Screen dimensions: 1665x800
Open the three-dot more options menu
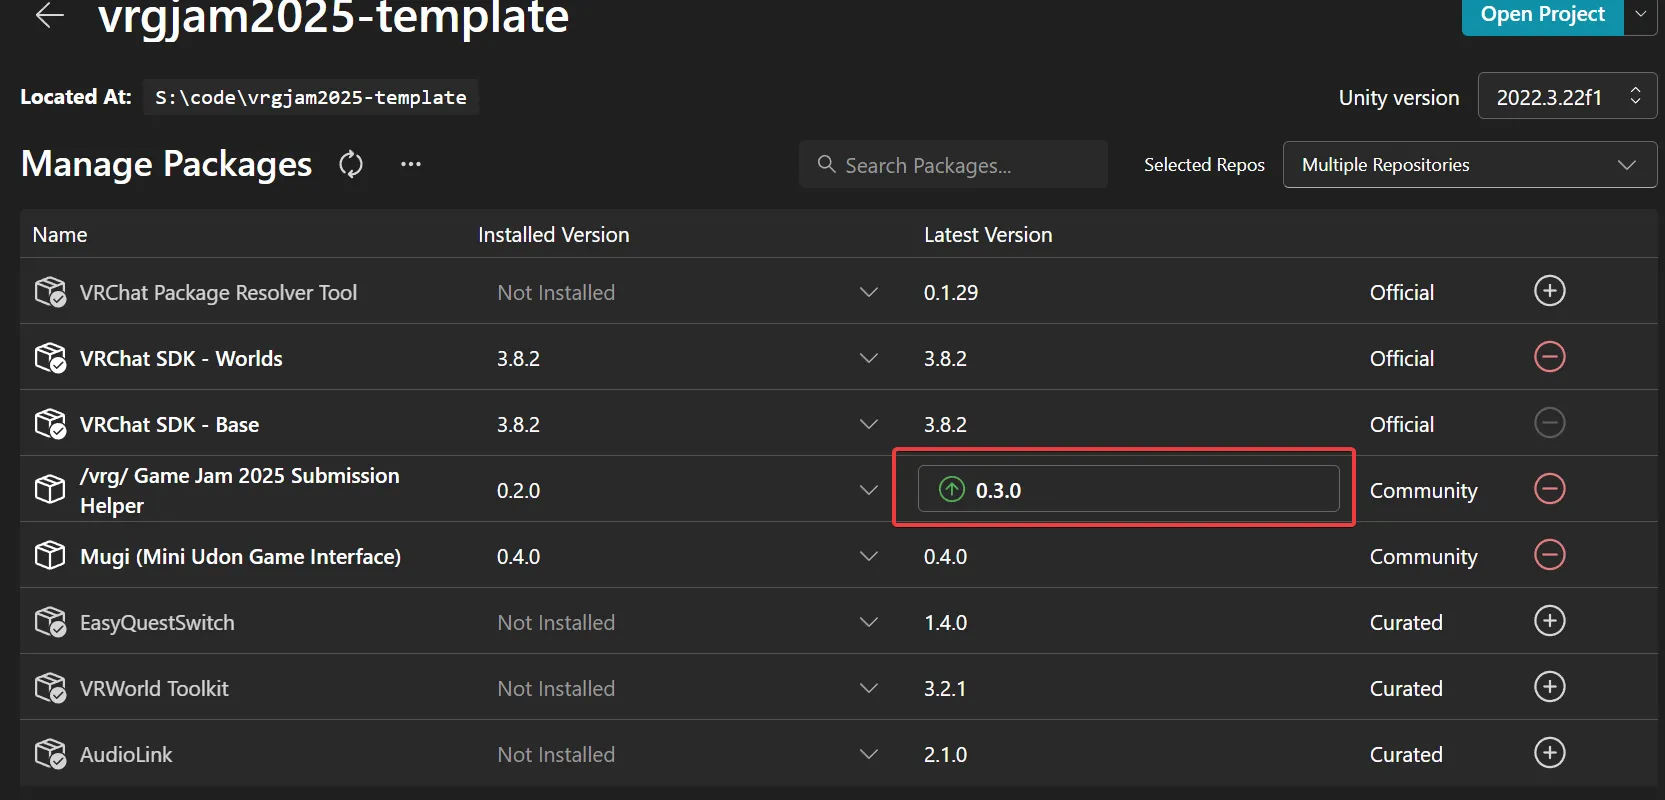click(411, 164)
